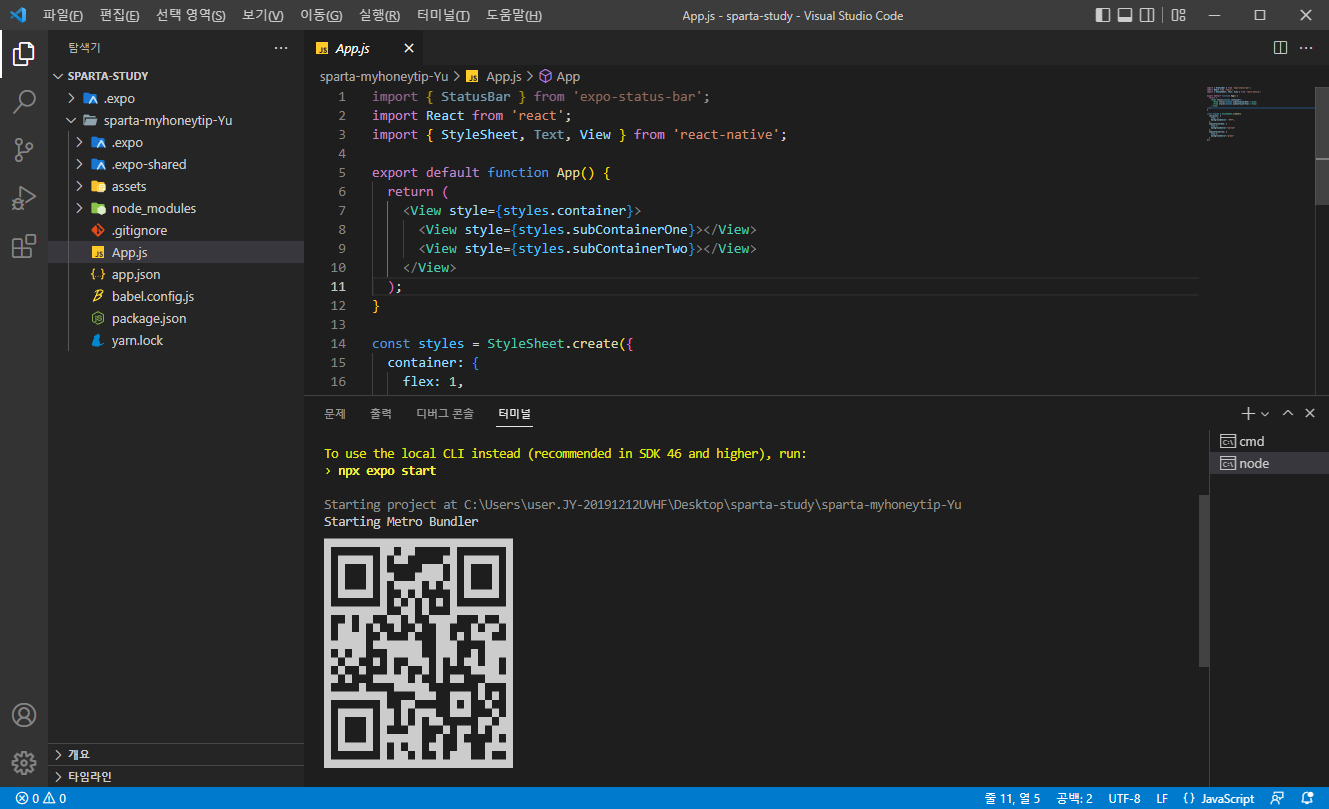The image size is (1329, 809).
Task: Open babel.config.js in the explorer
Action: coord(176,296)
